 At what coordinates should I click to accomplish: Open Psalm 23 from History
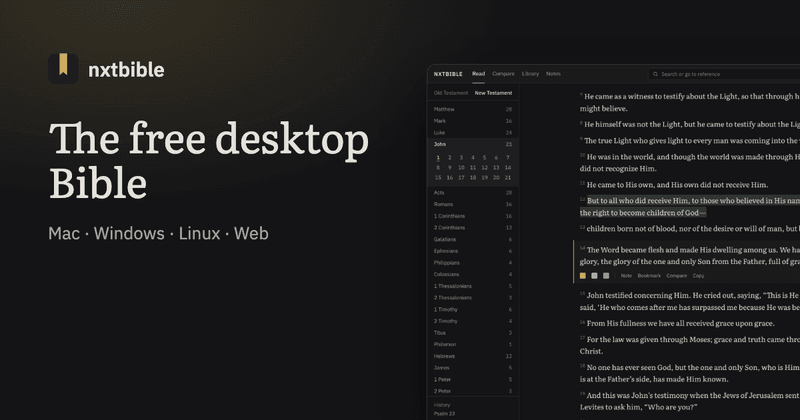pyautogui.click(x=444, y=414)
